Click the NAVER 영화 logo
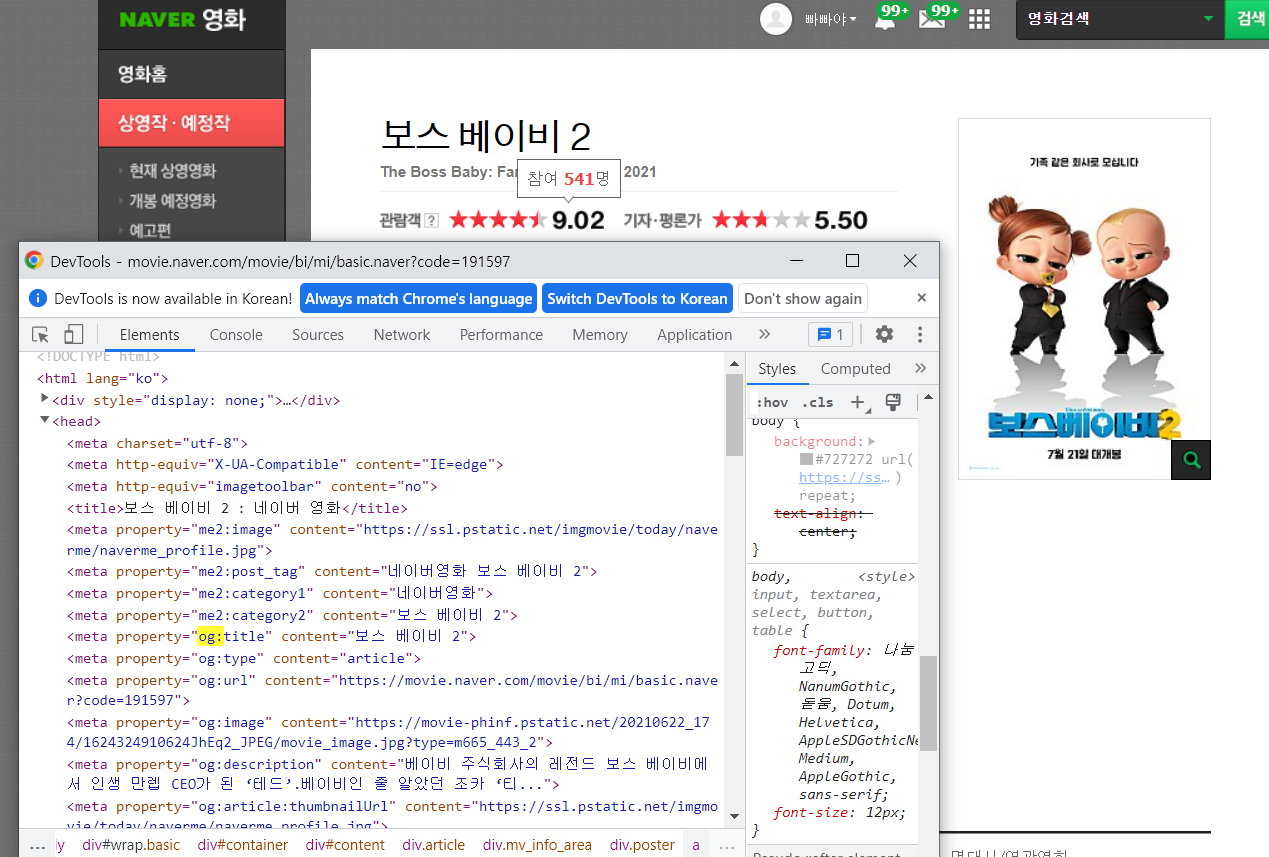The image size is (1269, 857). coord(182,20)
